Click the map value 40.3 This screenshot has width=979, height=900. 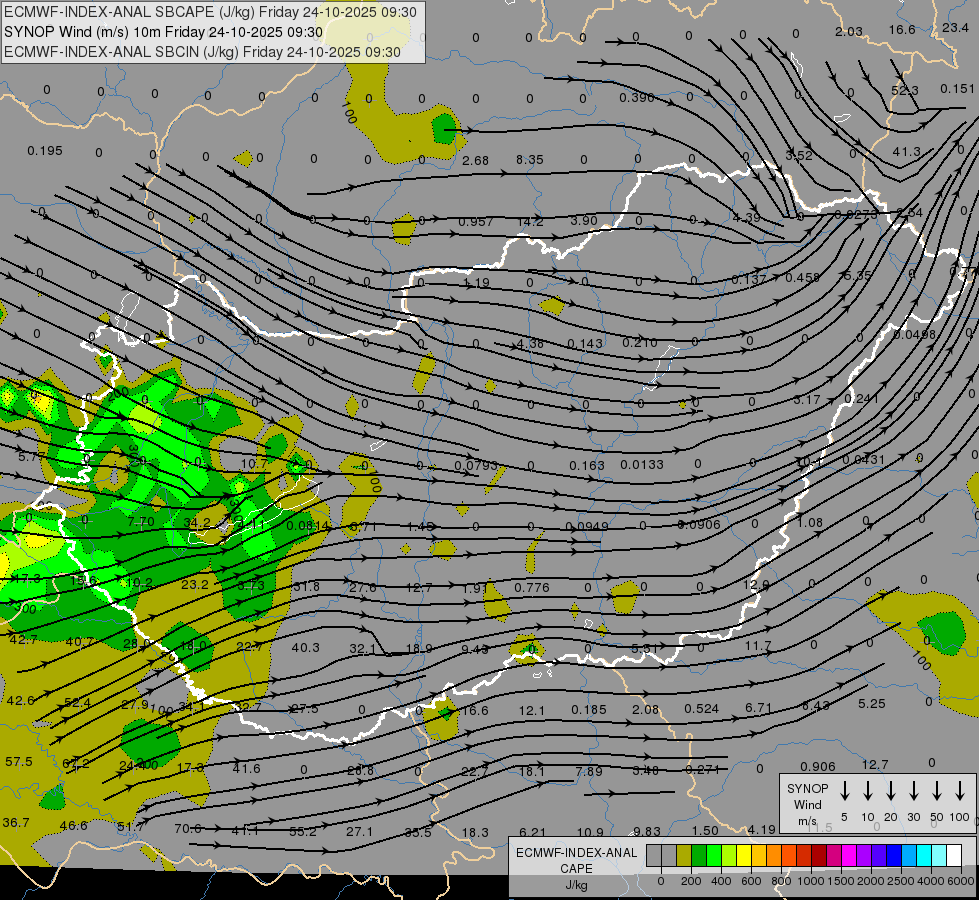pyautogui.click(x=305, y=648)
